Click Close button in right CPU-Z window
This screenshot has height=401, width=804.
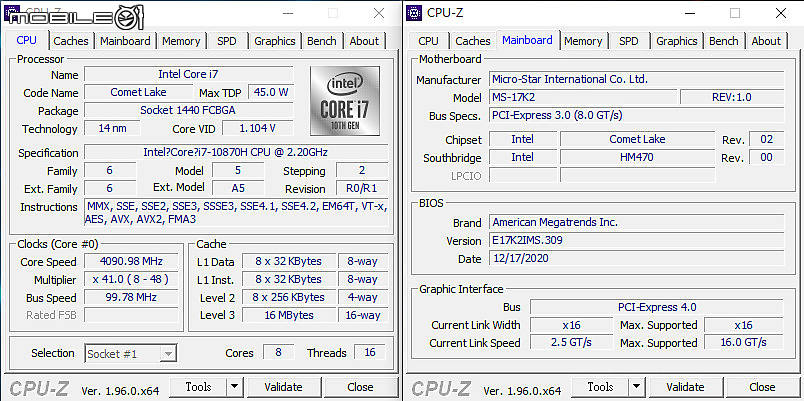coord(762,387)
